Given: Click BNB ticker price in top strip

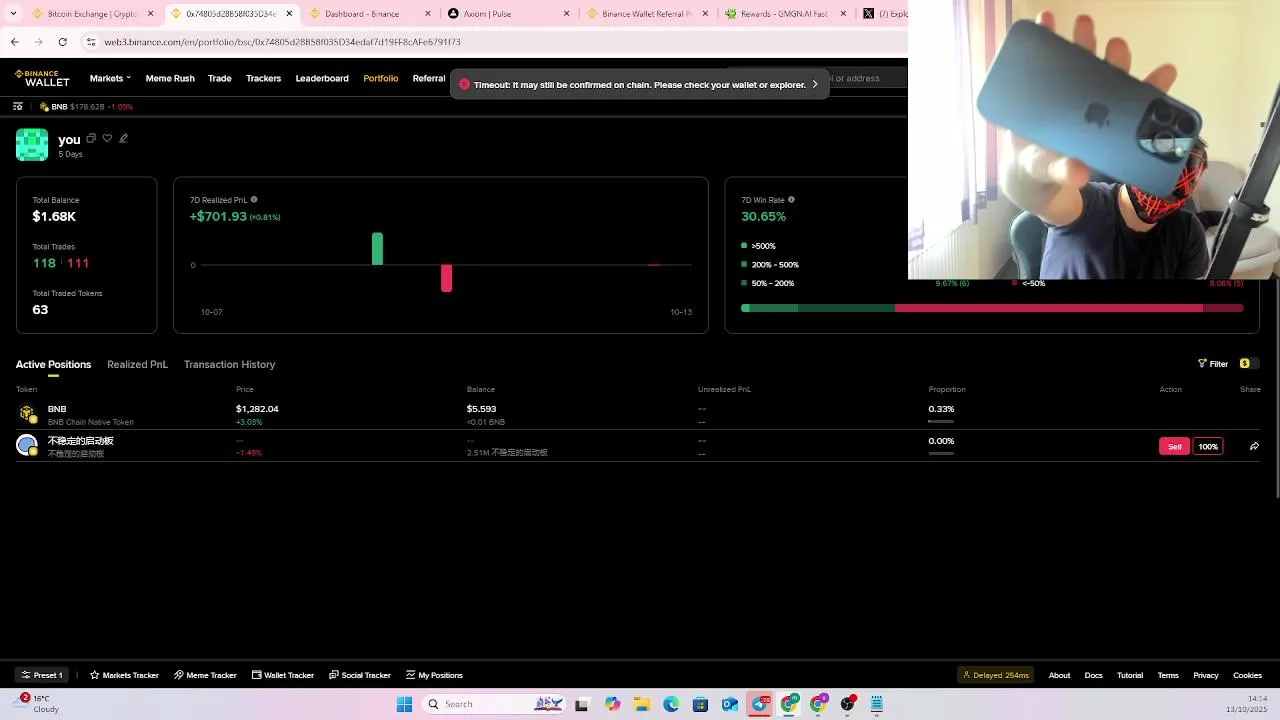Looking at the screenshot, I should (x=87, y=106).
